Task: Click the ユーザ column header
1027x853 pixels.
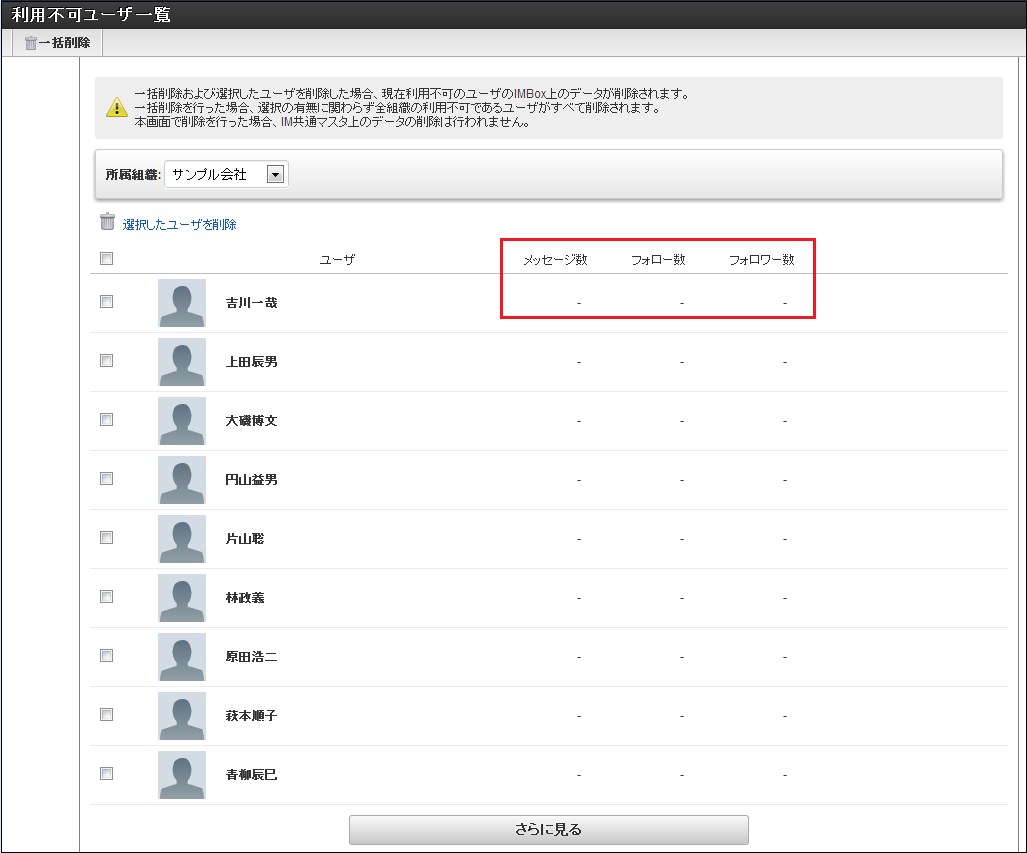Action: [337, 259]
